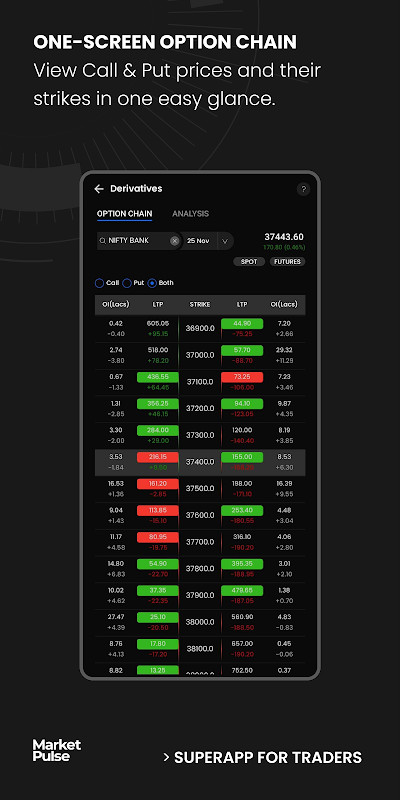Tap the red call LTP 80.95
The image size is (400, 800).
point(158,537)
